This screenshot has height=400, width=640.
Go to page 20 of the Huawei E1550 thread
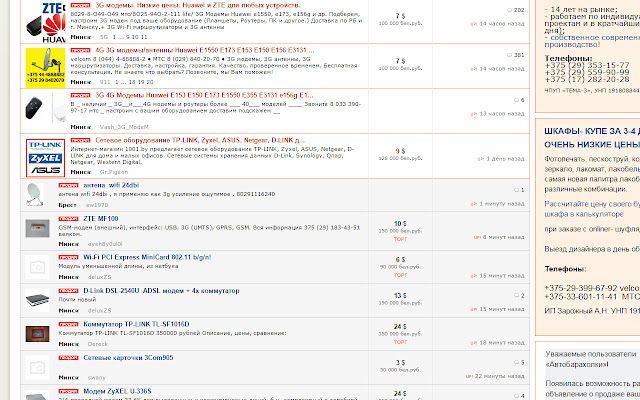[149, 82]
